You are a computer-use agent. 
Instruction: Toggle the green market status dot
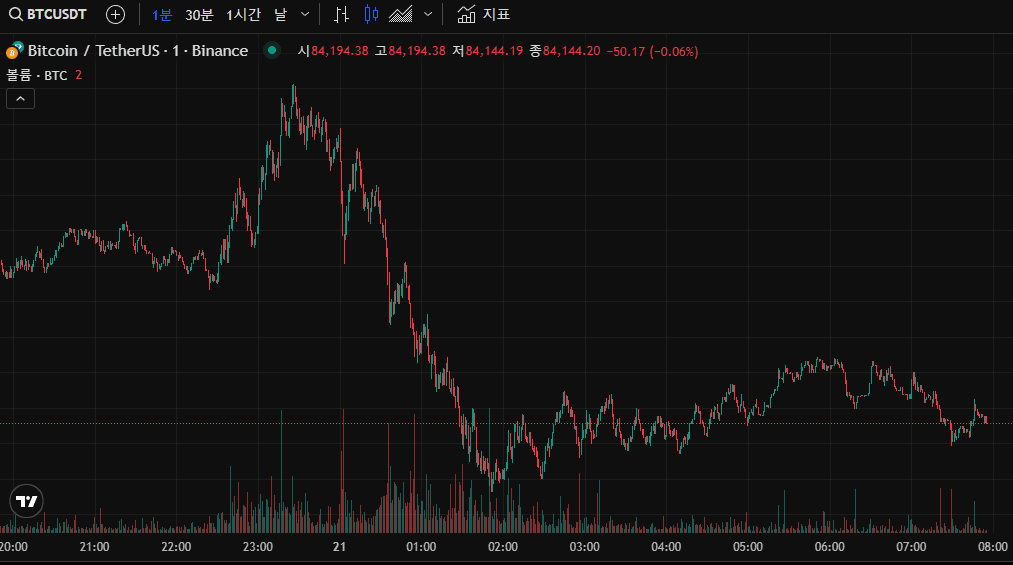pyautogui.click(x=272, y=51)
